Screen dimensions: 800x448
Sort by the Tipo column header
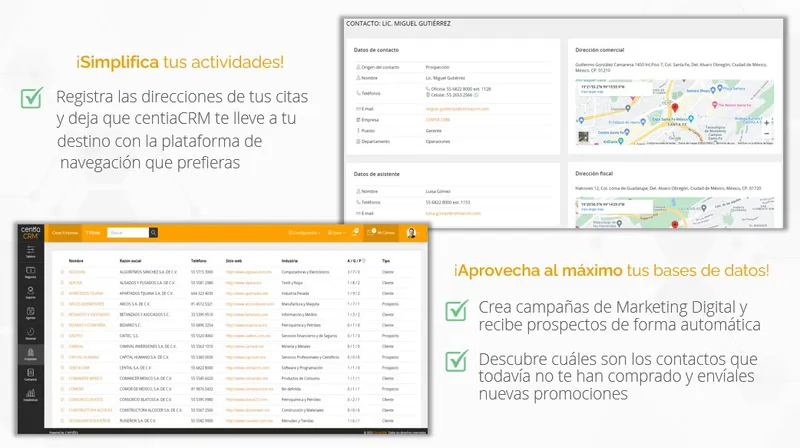386,261
